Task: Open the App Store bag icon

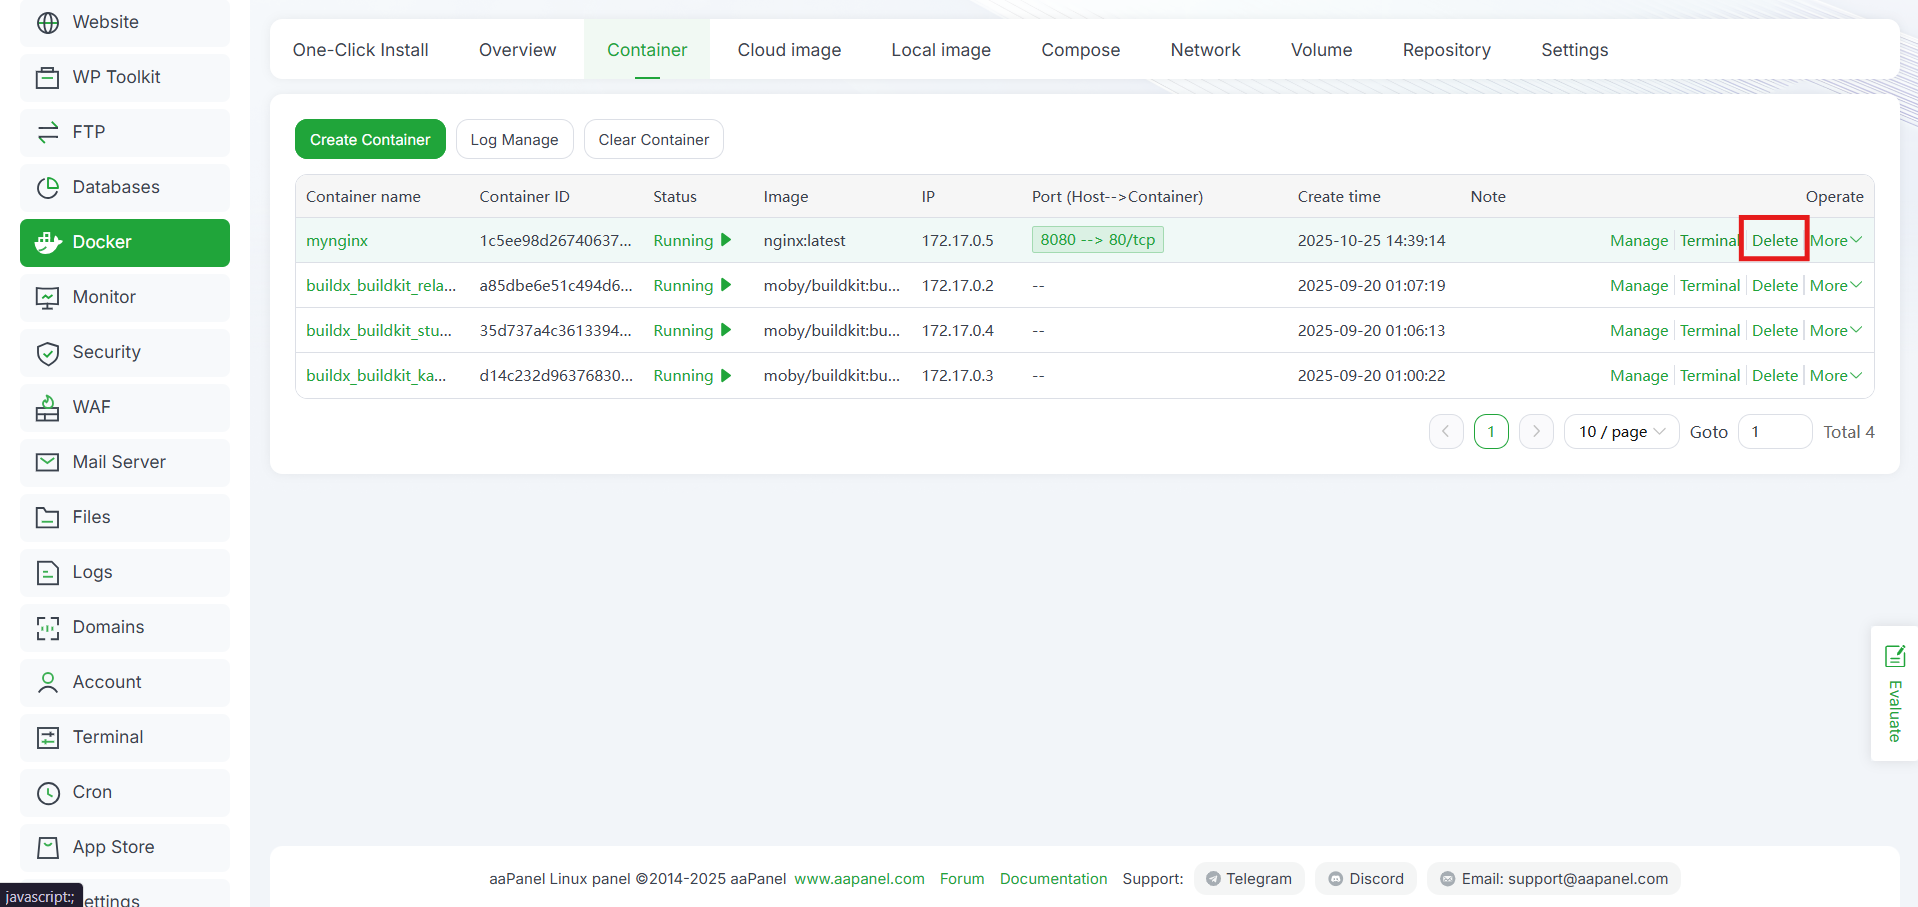Action: tap(48, 847)
